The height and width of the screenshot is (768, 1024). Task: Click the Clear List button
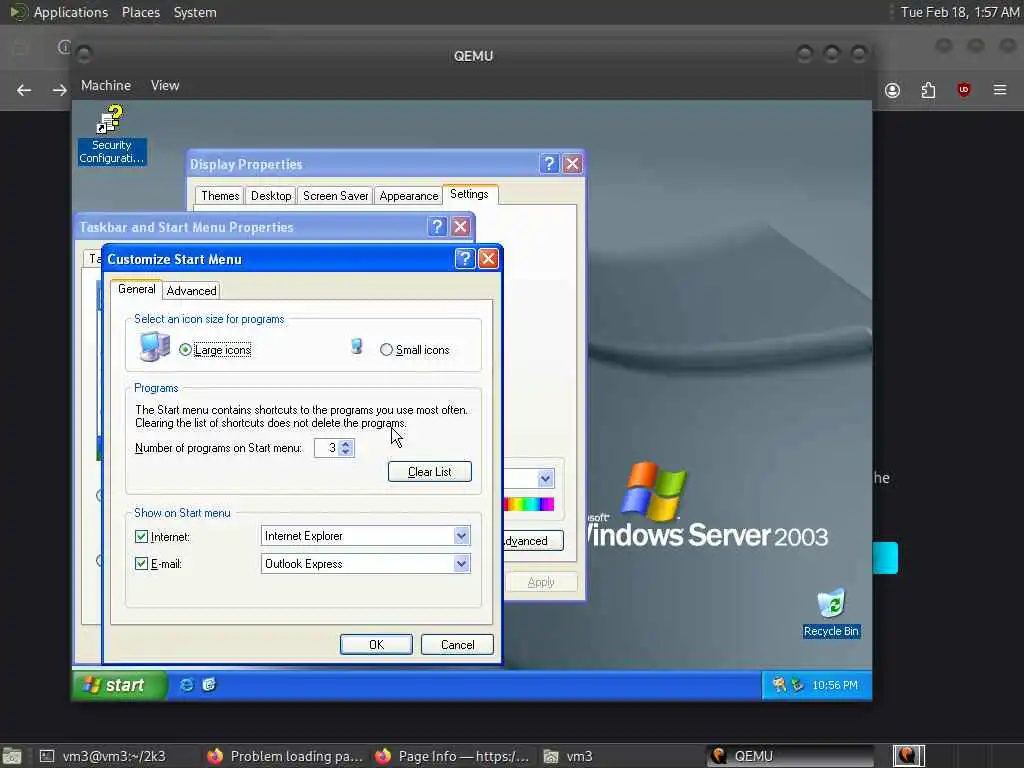point(430,472)
